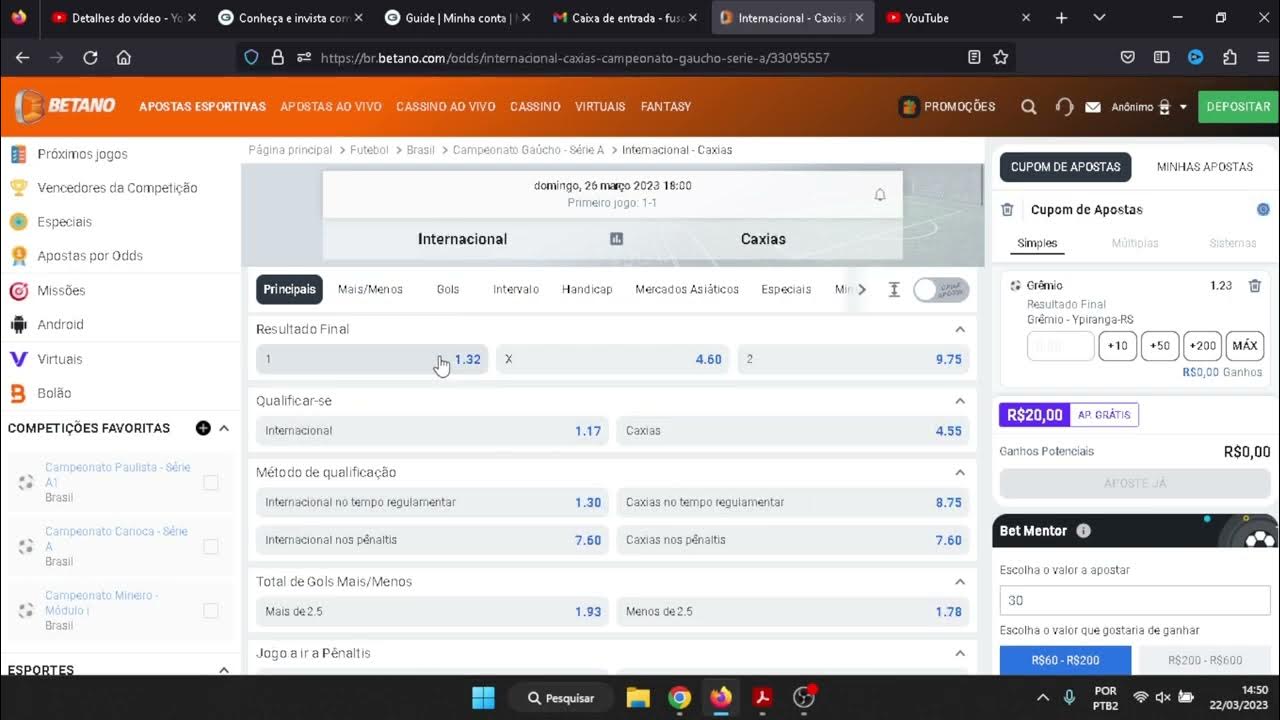Click the Depositar button
Viewport: 1280px width, 720px height.
click(x=1238, y=106)
